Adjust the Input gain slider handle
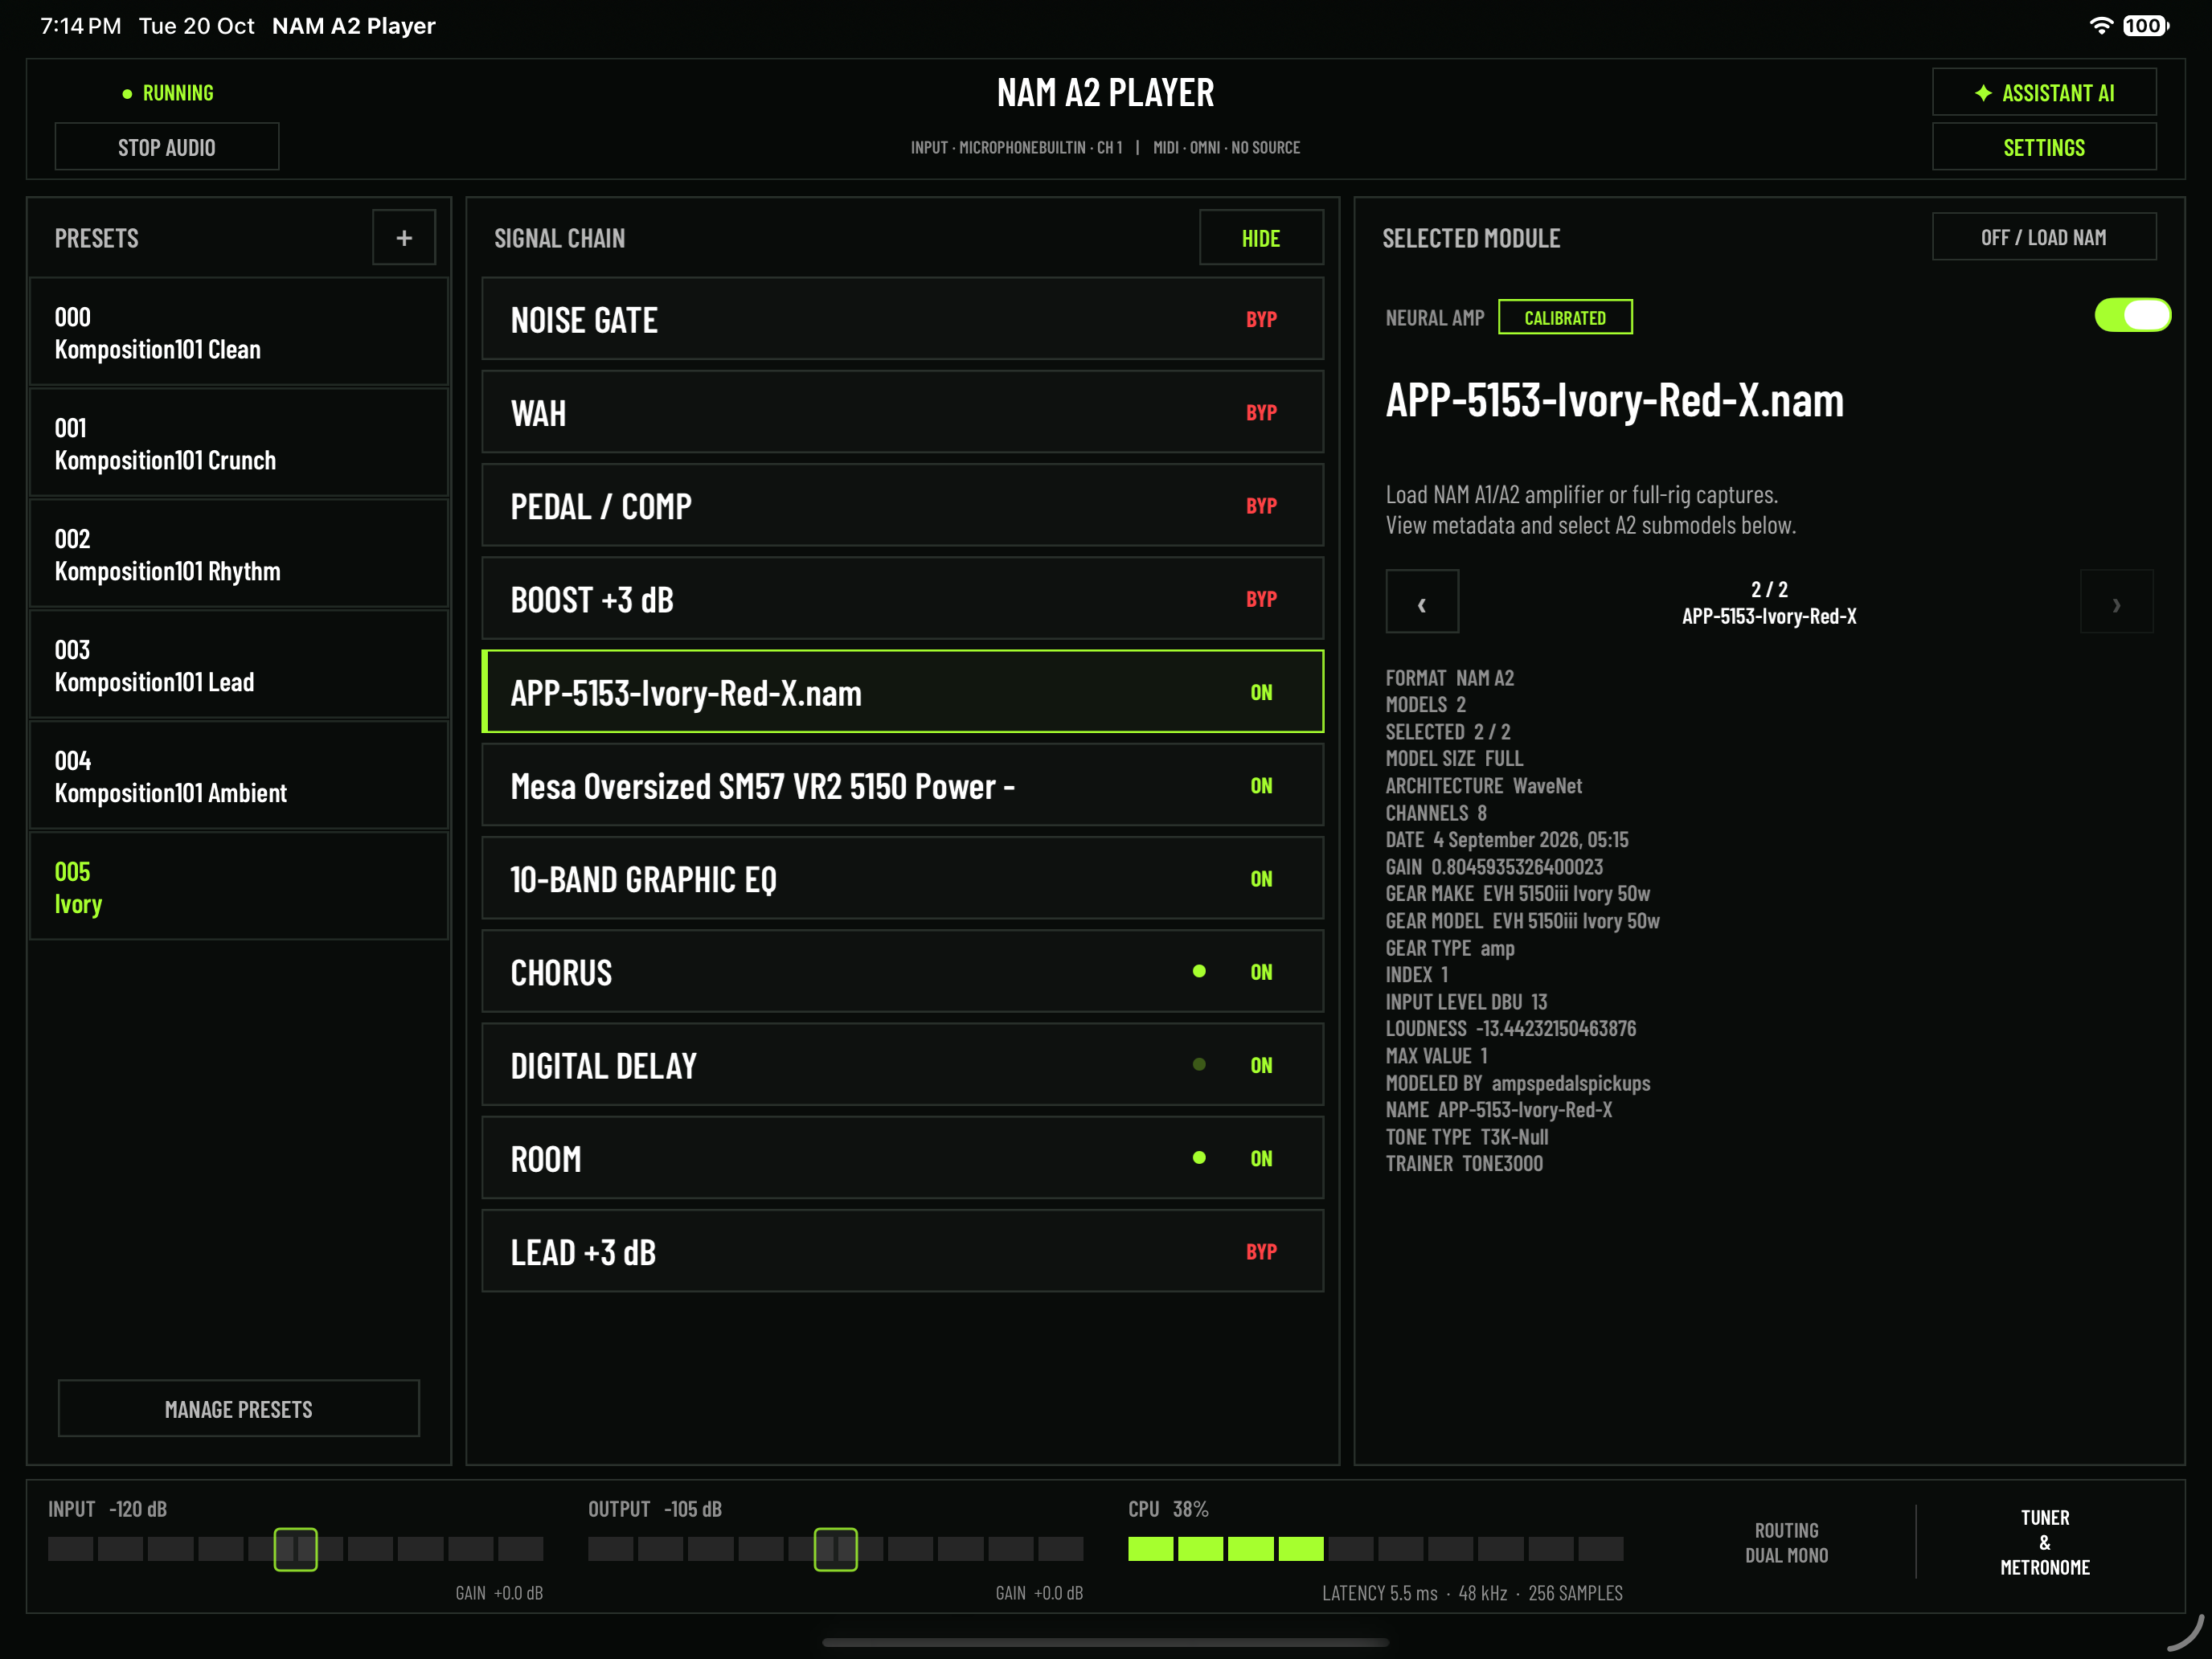Screen dimensions: 2212x1659 click(296, 1549)
